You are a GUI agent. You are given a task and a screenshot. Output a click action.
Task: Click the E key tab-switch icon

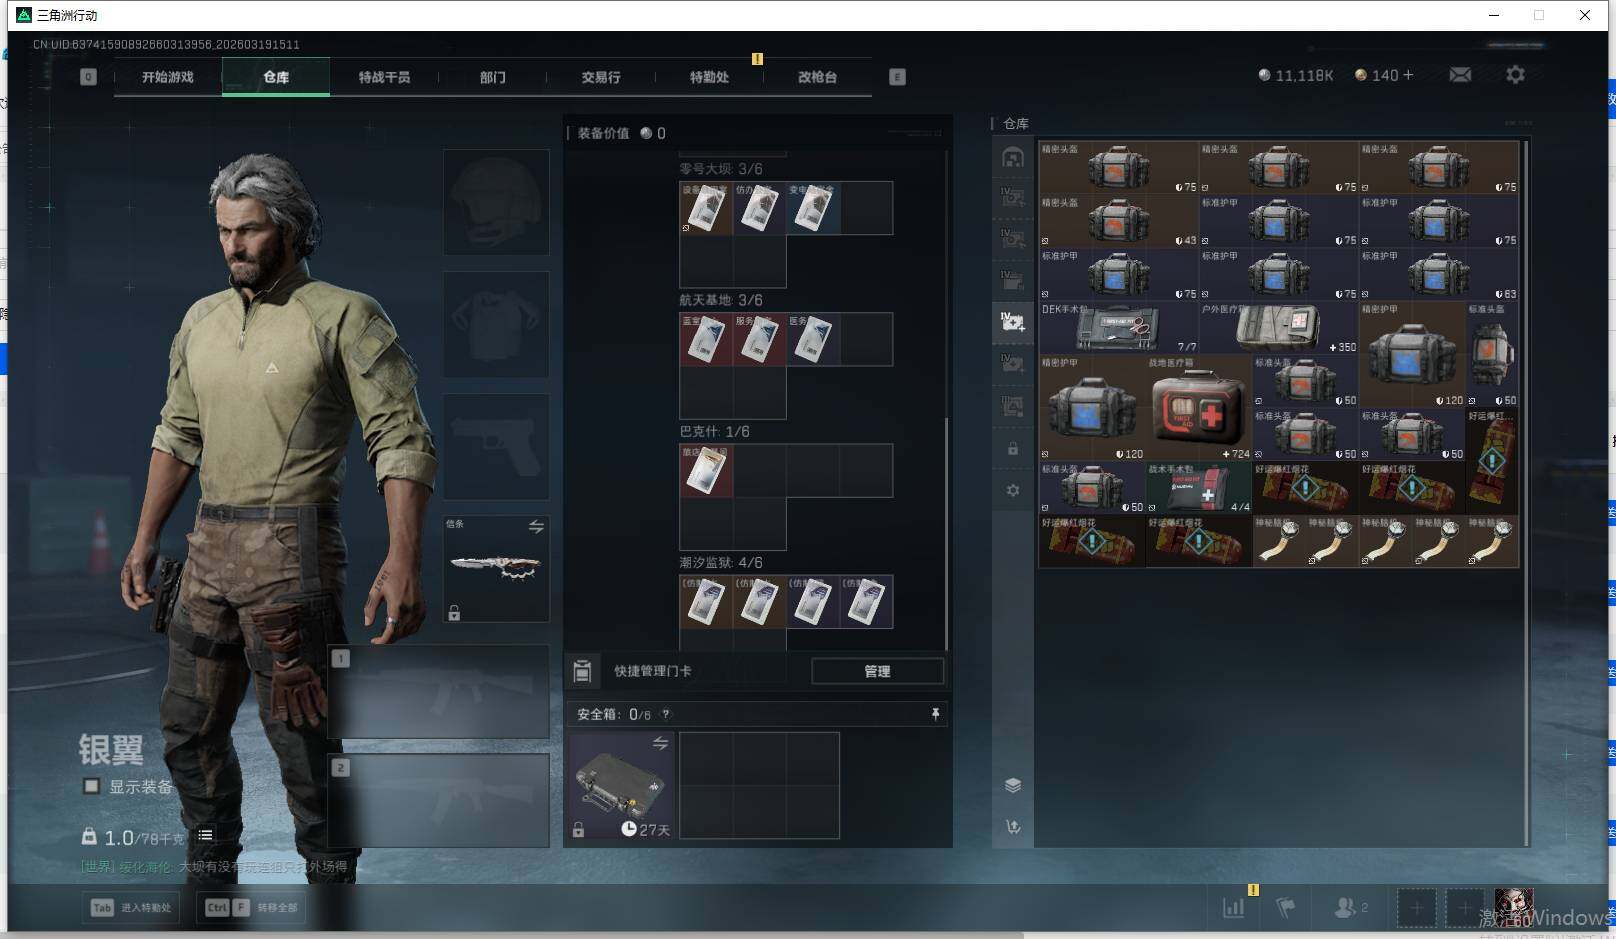point(897,77)
